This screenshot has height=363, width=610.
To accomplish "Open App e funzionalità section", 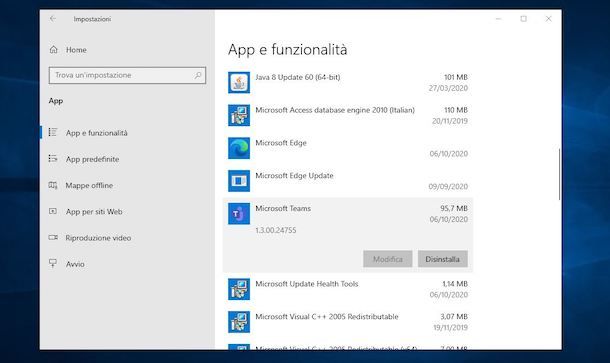I will pos(96,133).
